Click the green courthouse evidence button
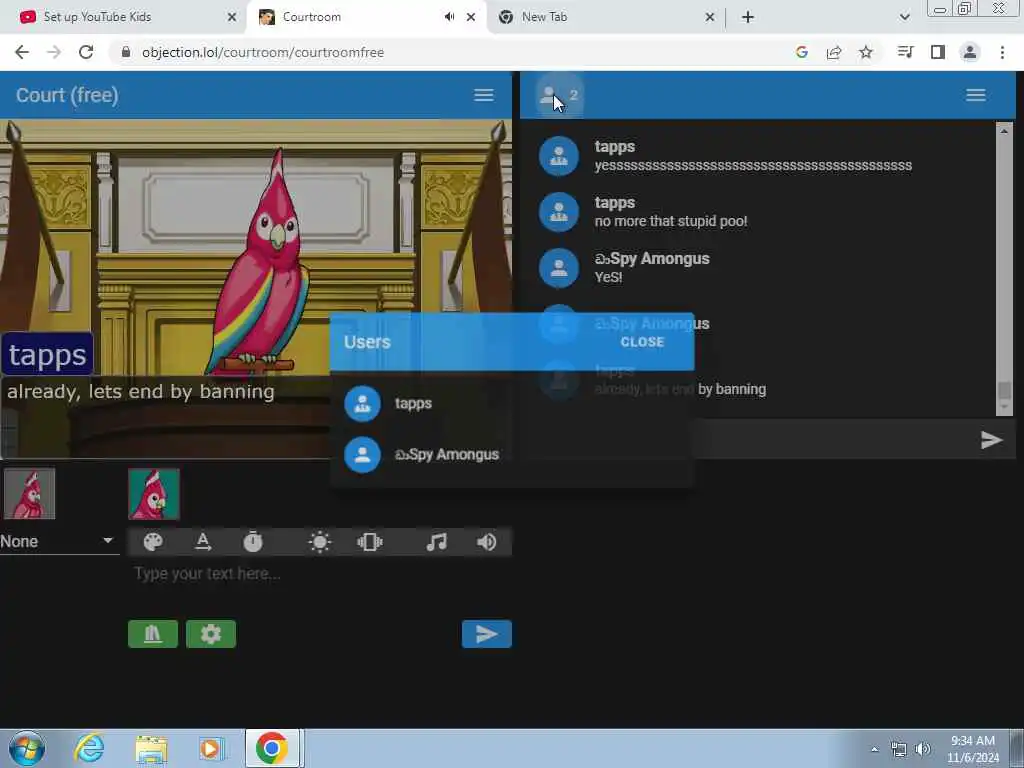 tap(153, 634)
